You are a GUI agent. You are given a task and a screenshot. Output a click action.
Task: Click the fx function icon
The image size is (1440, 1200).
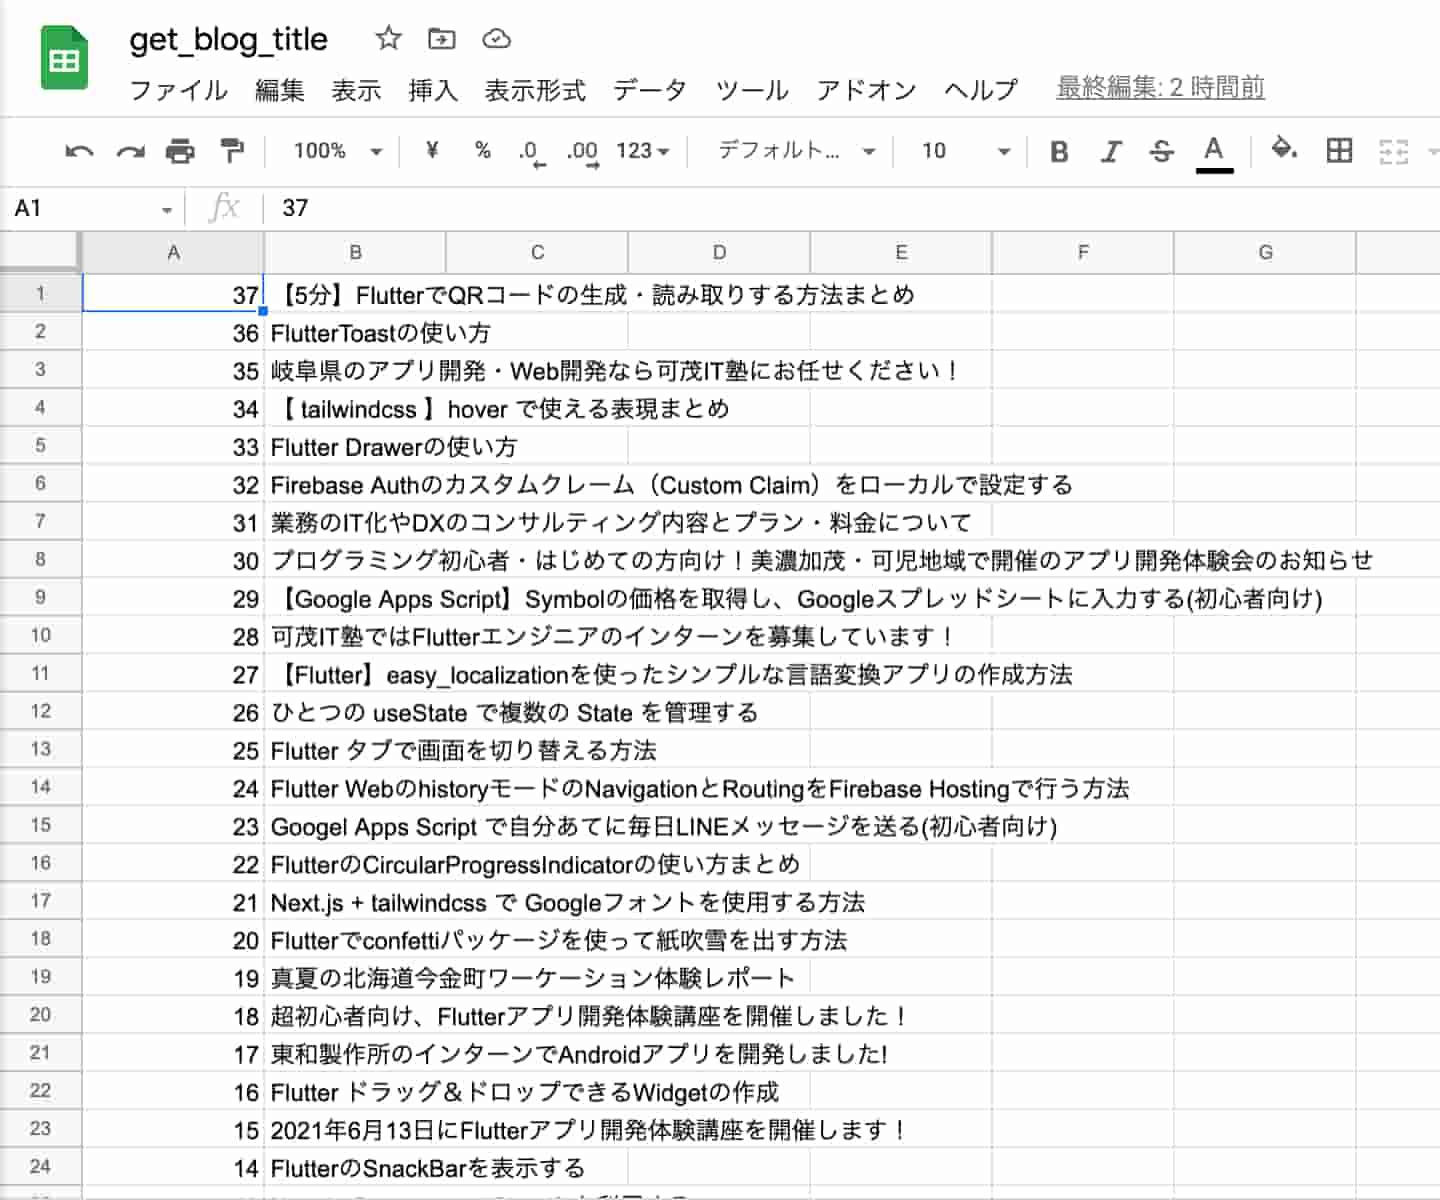click(x=224, y=207)
